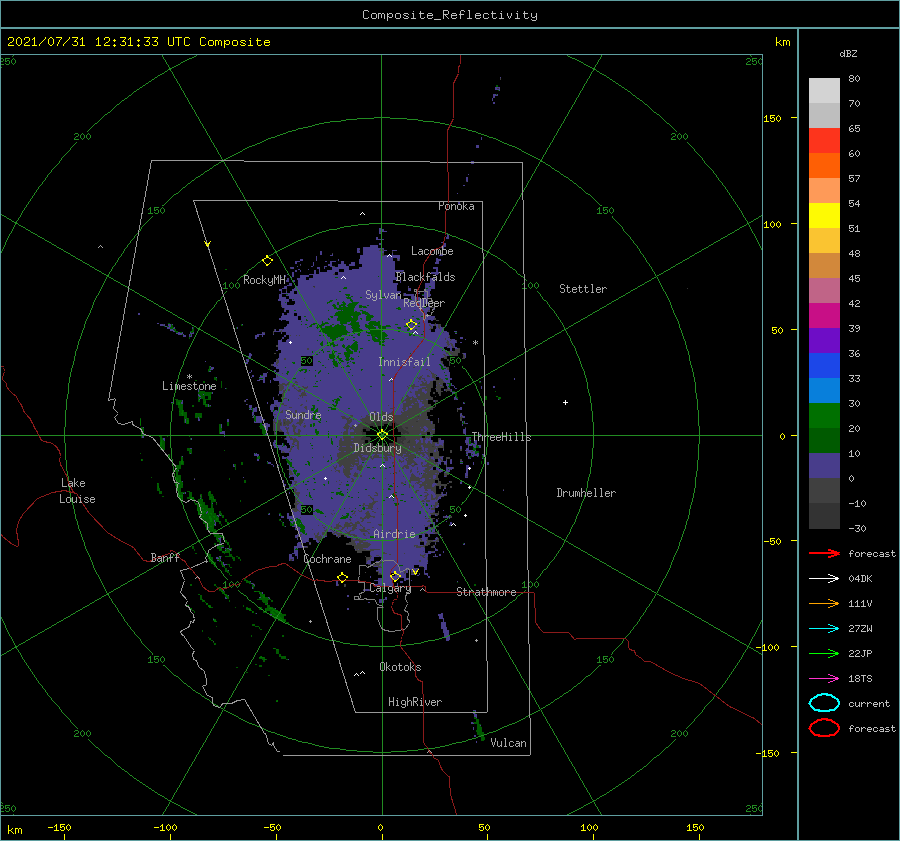Click the 36 dBZ blue swatch
This screenshot has height=841, width=900.
(824, 366)
